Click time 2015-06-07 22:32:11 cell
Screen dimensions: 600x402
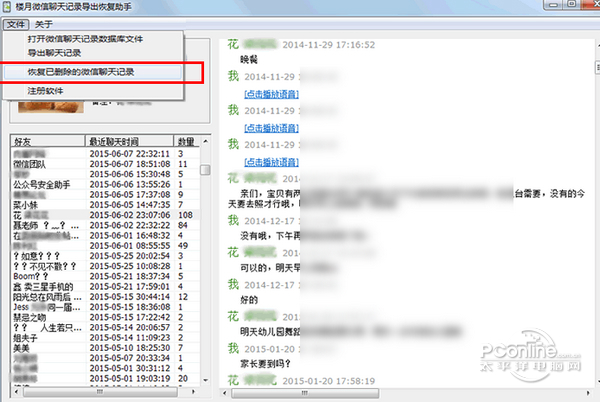[130, 154]
